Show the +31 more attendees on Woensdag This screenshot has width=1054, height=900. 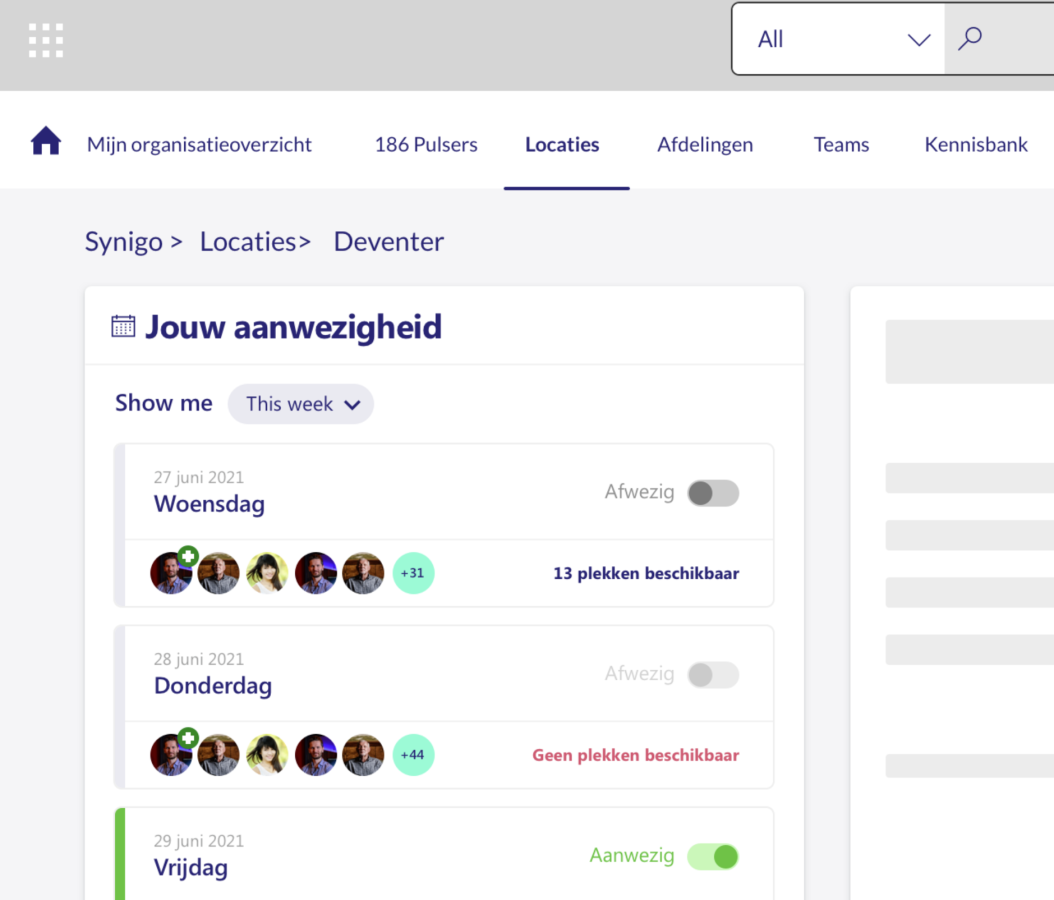point(413,573)
